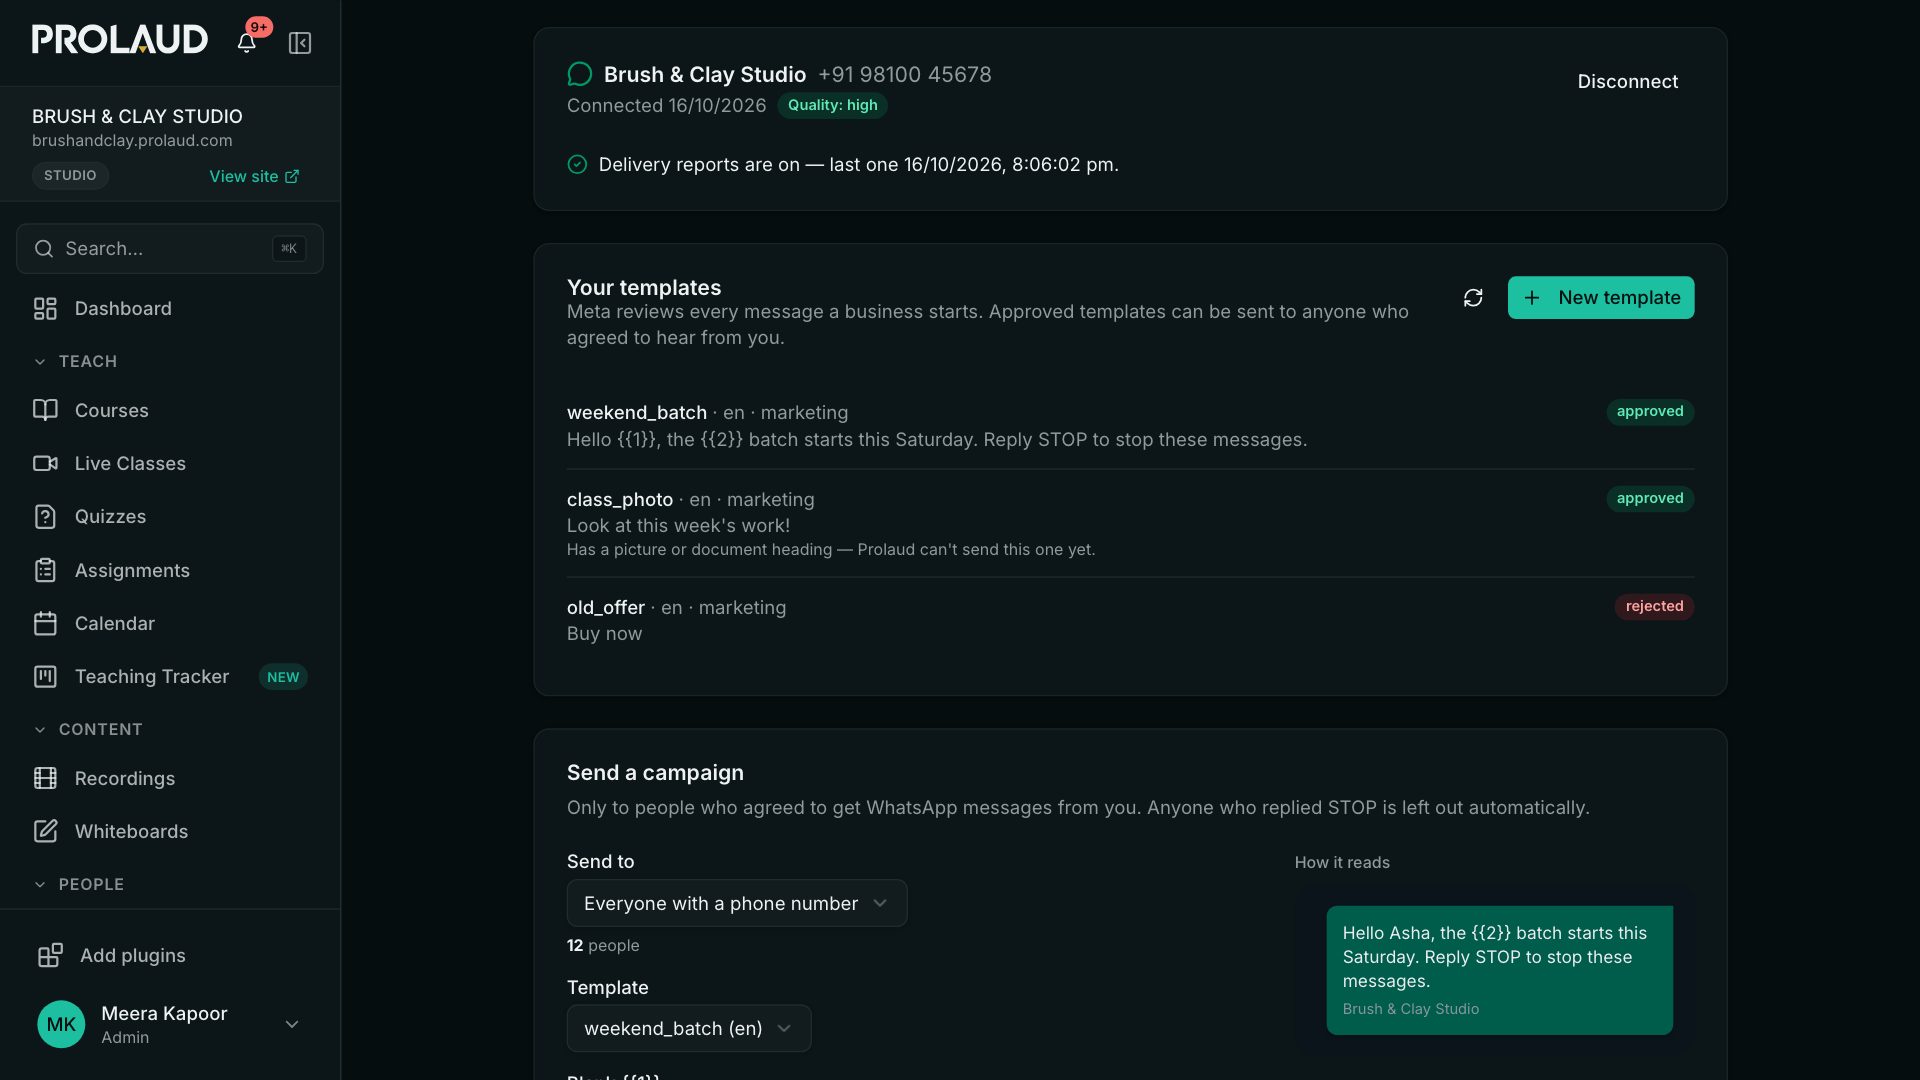This screenshot has width=1920, height=1080.
Task: Click the Calendar icon in sidebar
Action: [45, 624]
